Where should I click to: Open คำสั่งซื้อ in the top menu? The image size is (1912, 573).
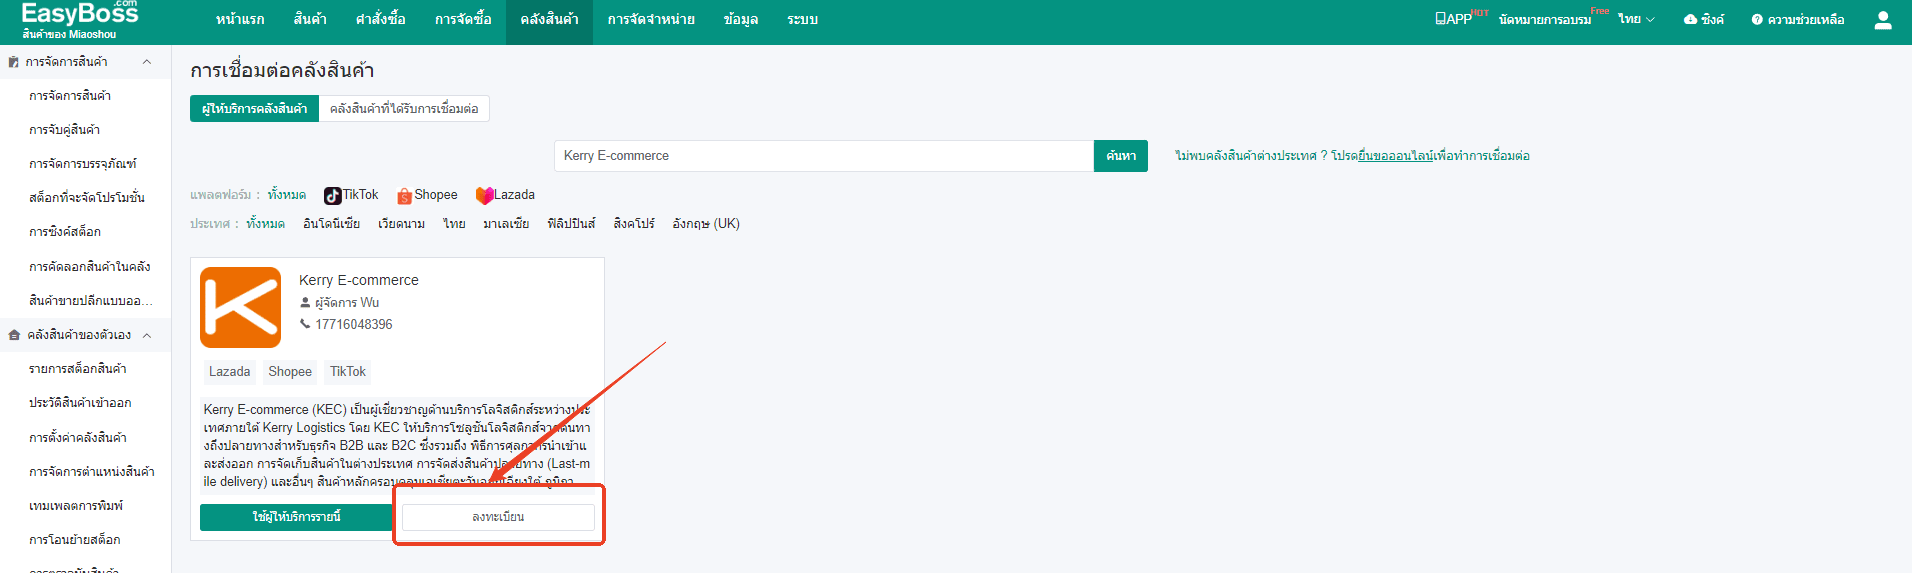point(380,20)
